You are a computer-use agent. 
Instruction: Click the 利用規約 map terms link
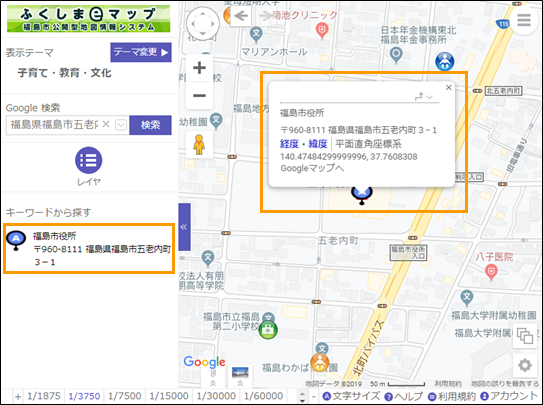(448, 384)
